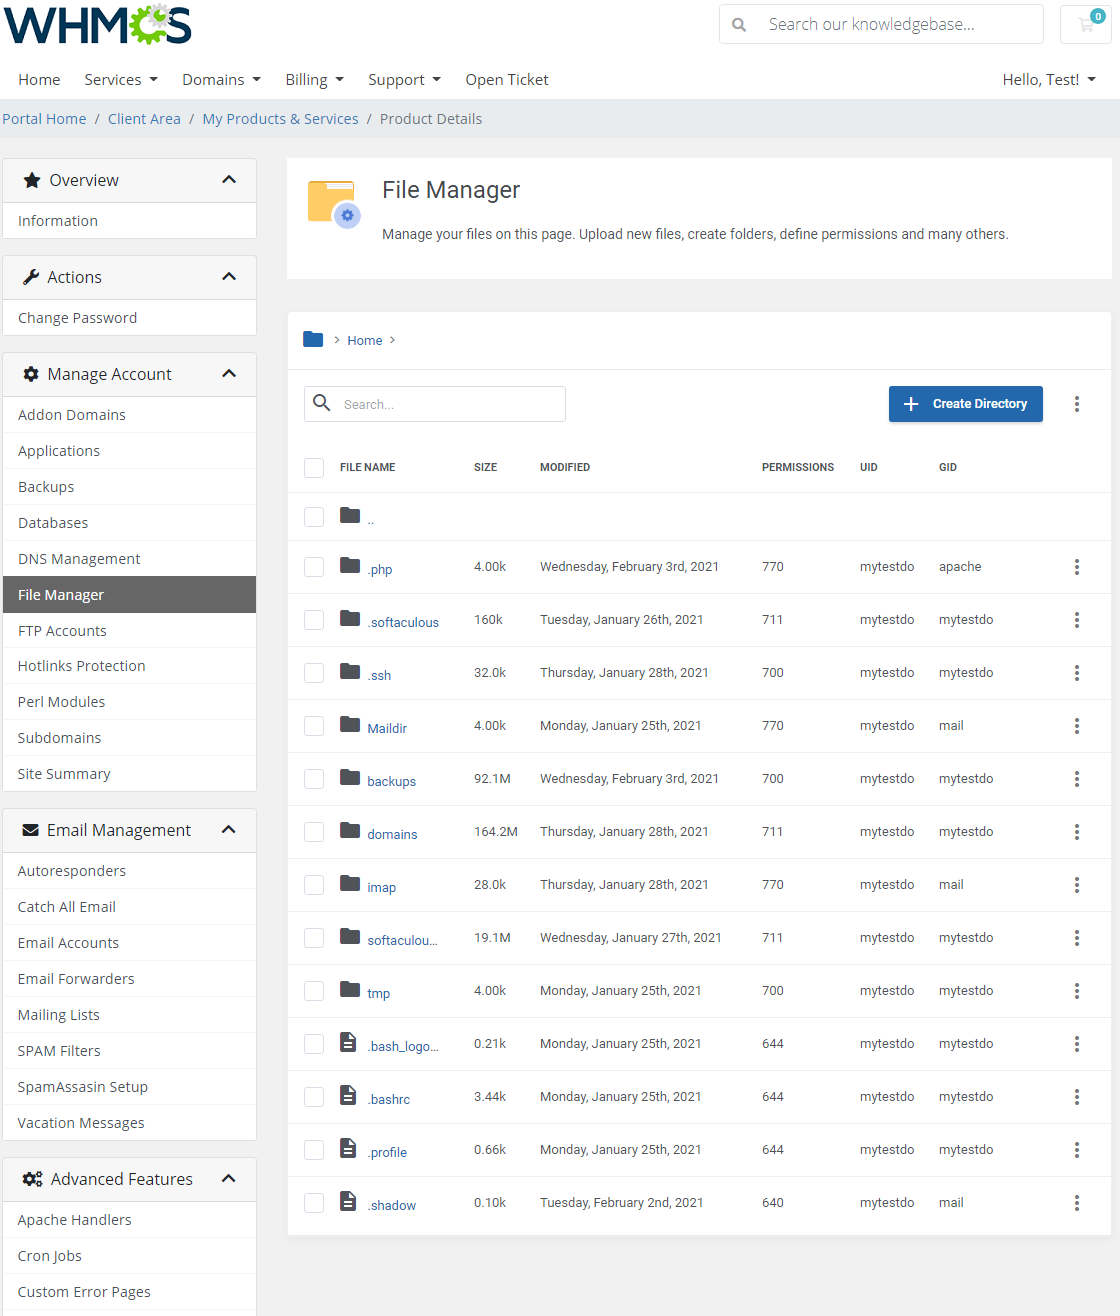Open actions menu for backups row
The width and height of the screenshot is (1120, 1316).
(1077, 779)
